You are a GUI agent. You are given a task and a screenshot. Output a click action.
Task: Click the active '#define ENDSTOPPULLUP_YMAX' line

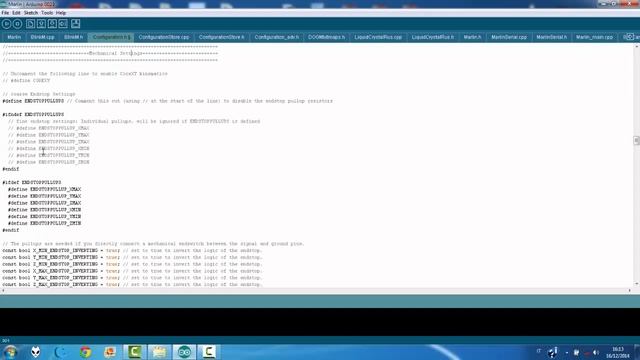point(44,196)
